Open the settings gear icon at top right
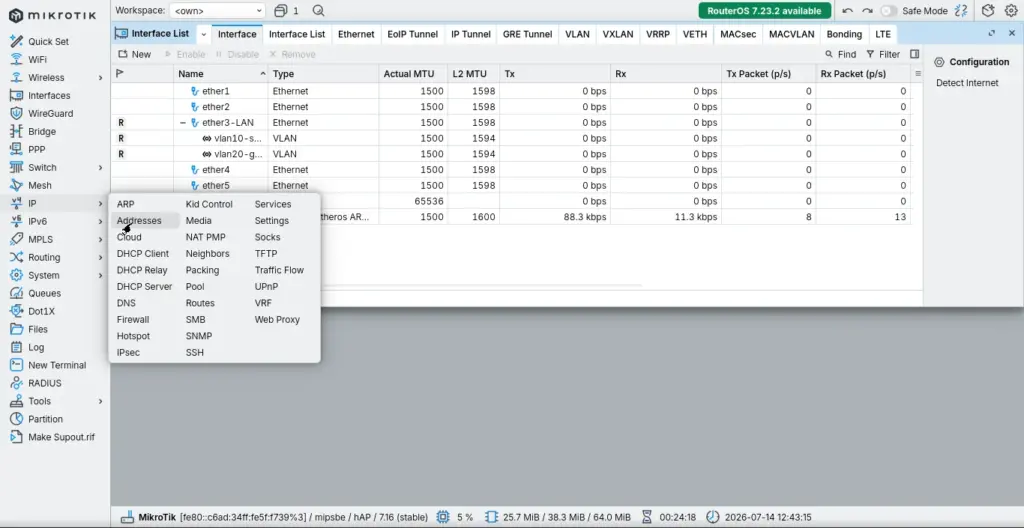Viewport: 1024px width, 528px height. click(1010, 10)
